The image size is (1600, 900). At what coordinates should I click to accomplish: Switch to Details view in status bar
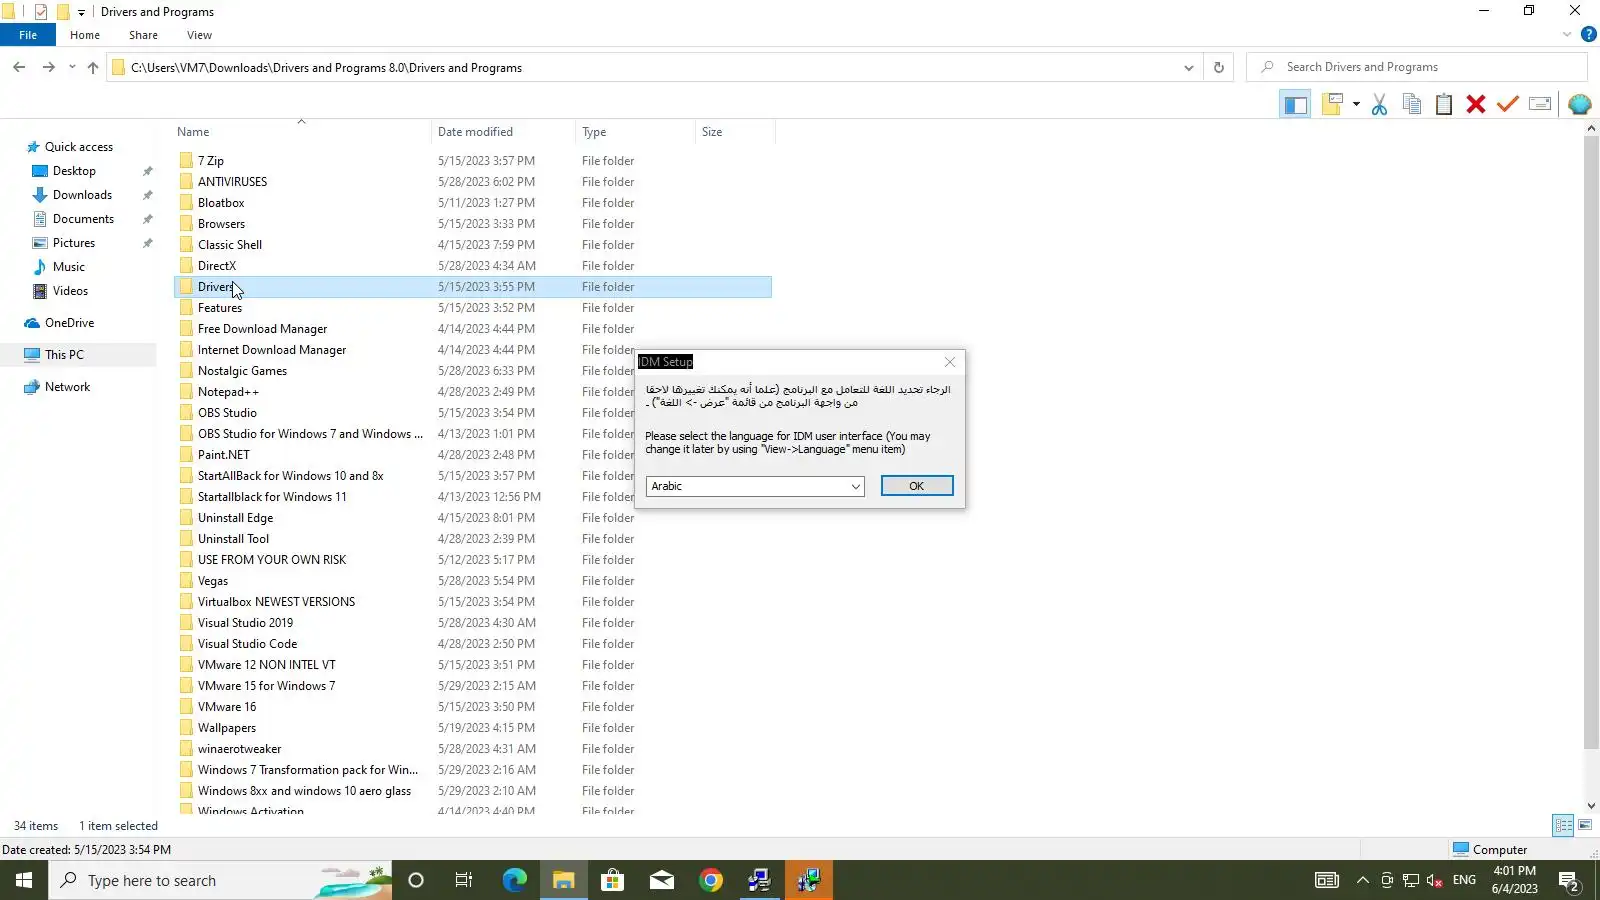click(1563, 826)
